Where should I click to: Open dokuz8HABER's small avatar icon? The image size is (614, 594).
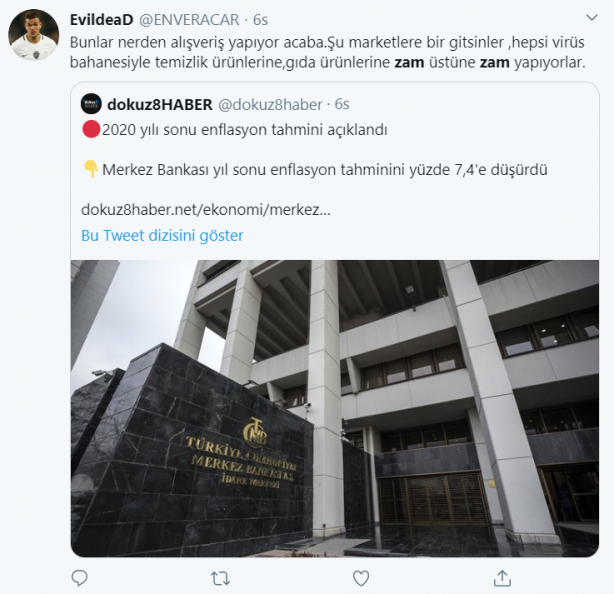pyautogui.click(x=91, y=104)
